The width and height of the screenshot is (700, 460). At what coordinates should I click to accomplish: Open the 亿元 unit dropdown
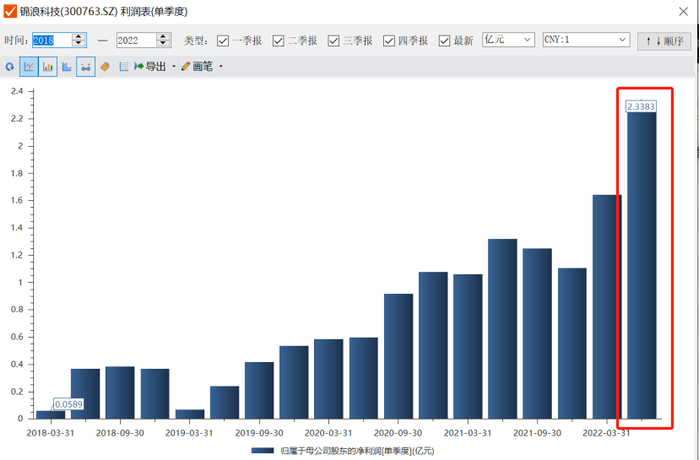pos(508,40)
